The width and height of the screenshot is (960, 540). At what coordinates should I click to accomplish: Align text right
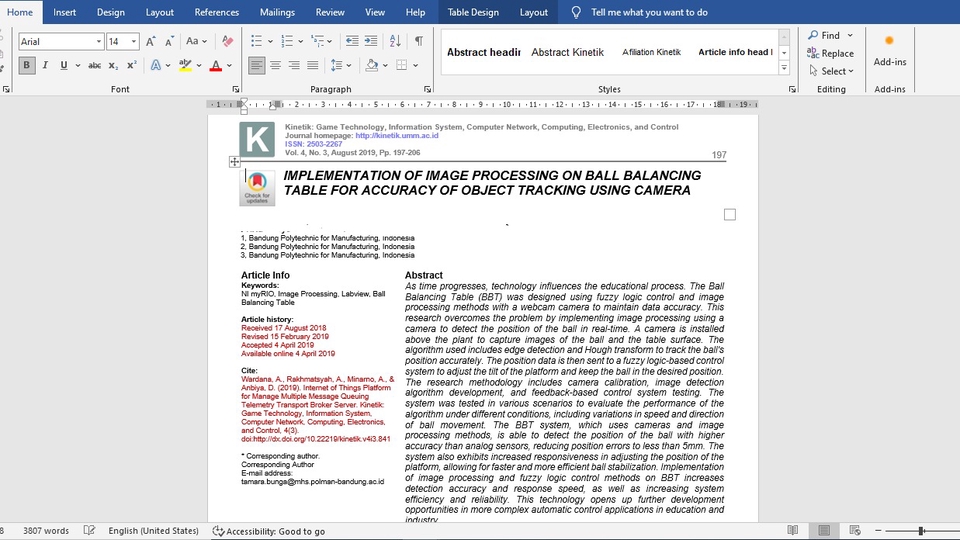pos(294,65)
